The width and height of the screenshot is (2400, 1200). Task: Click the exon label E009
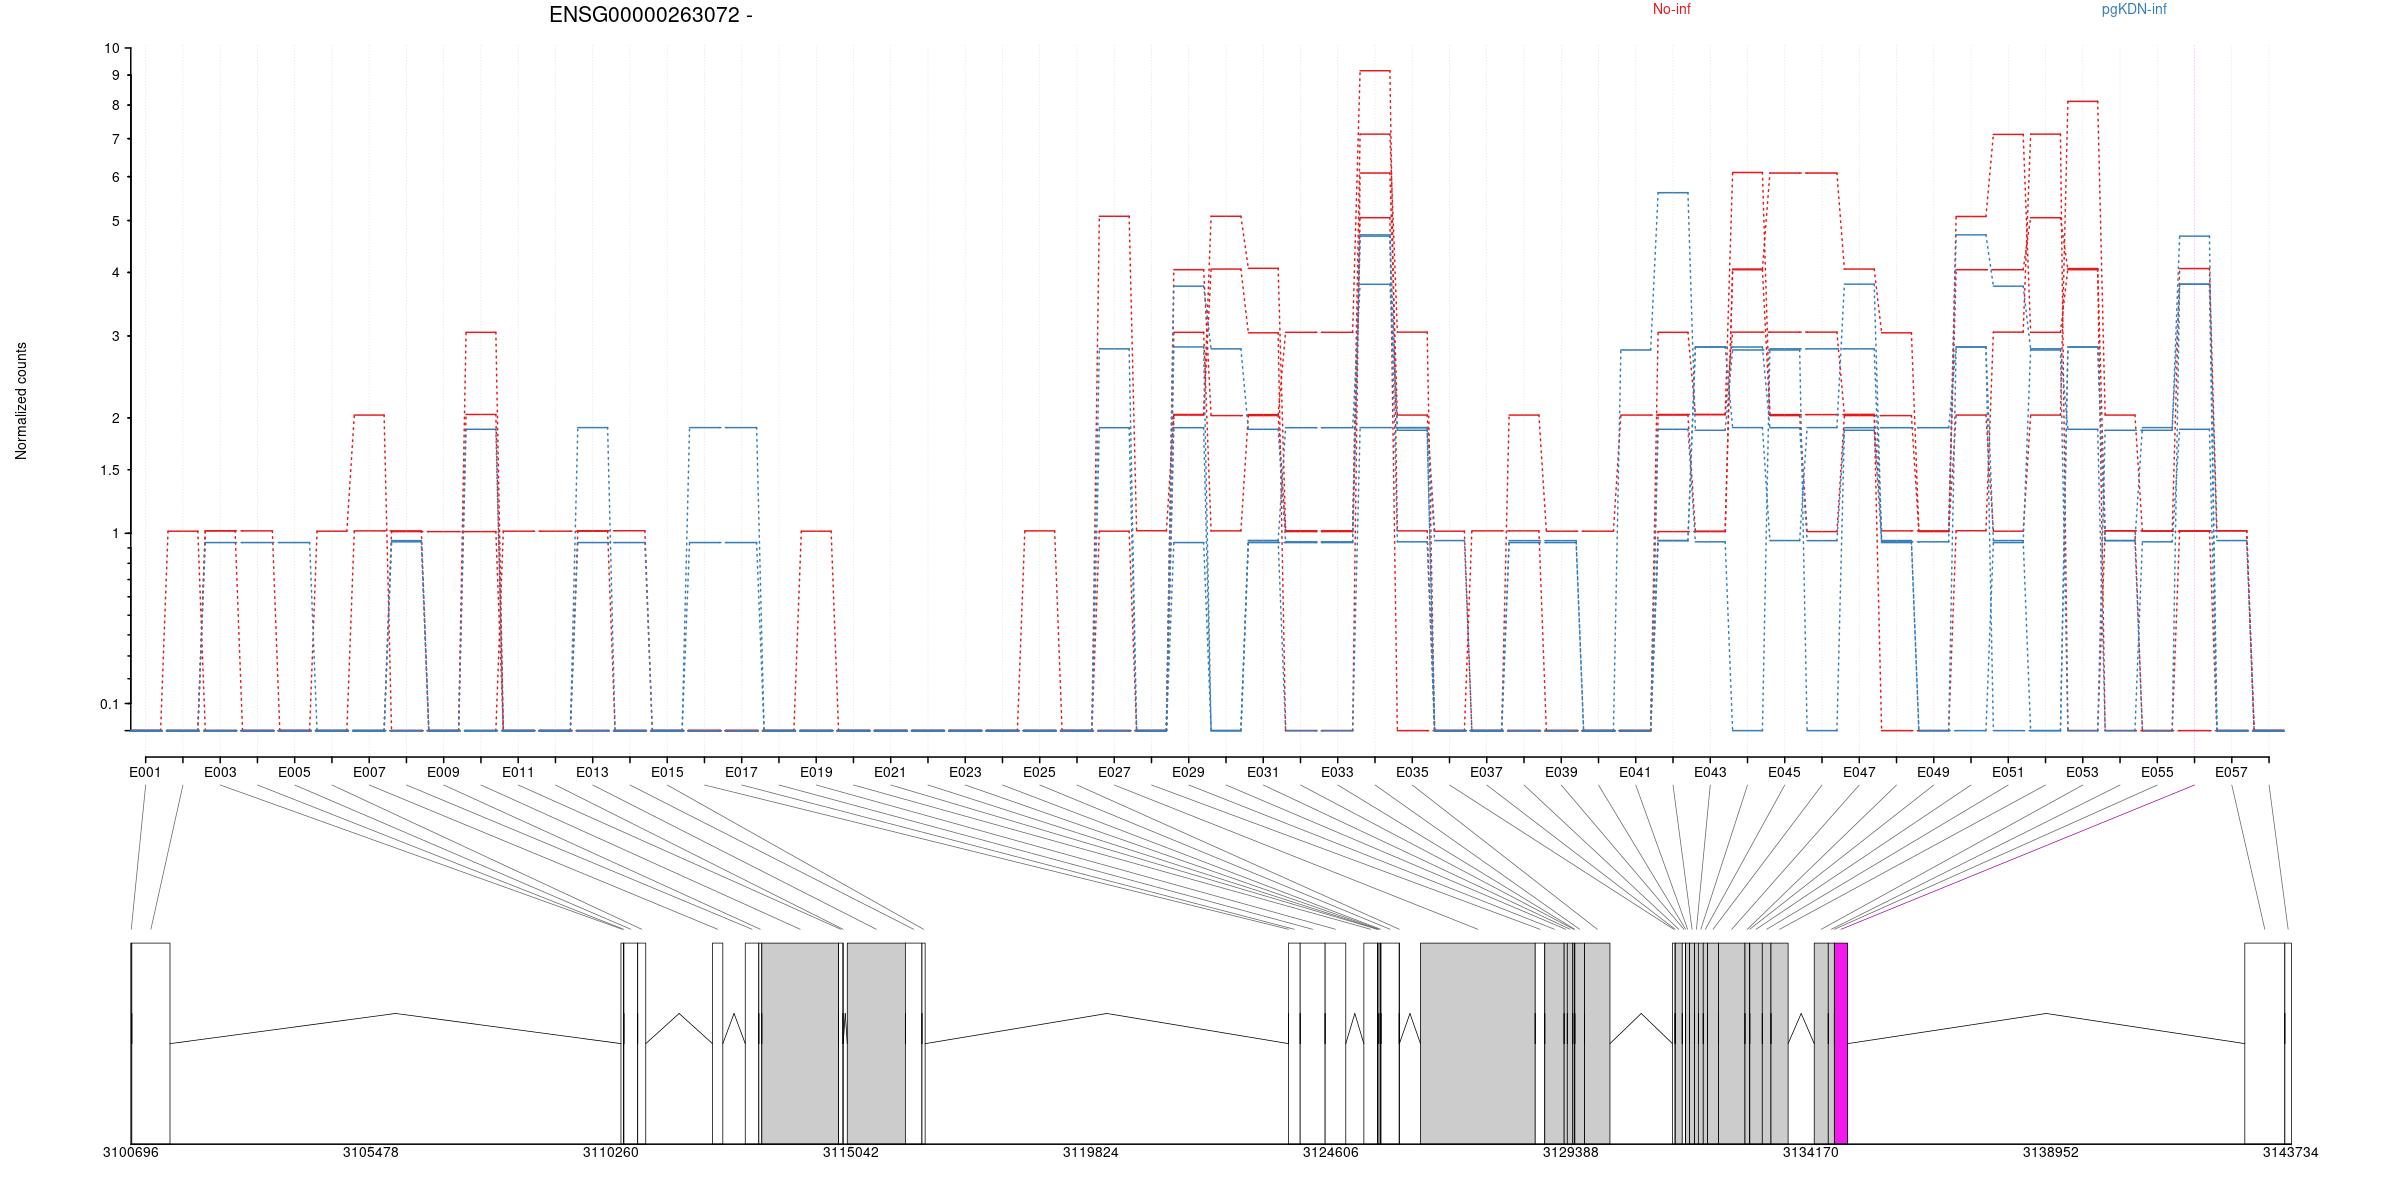click(x=443, y=772)
